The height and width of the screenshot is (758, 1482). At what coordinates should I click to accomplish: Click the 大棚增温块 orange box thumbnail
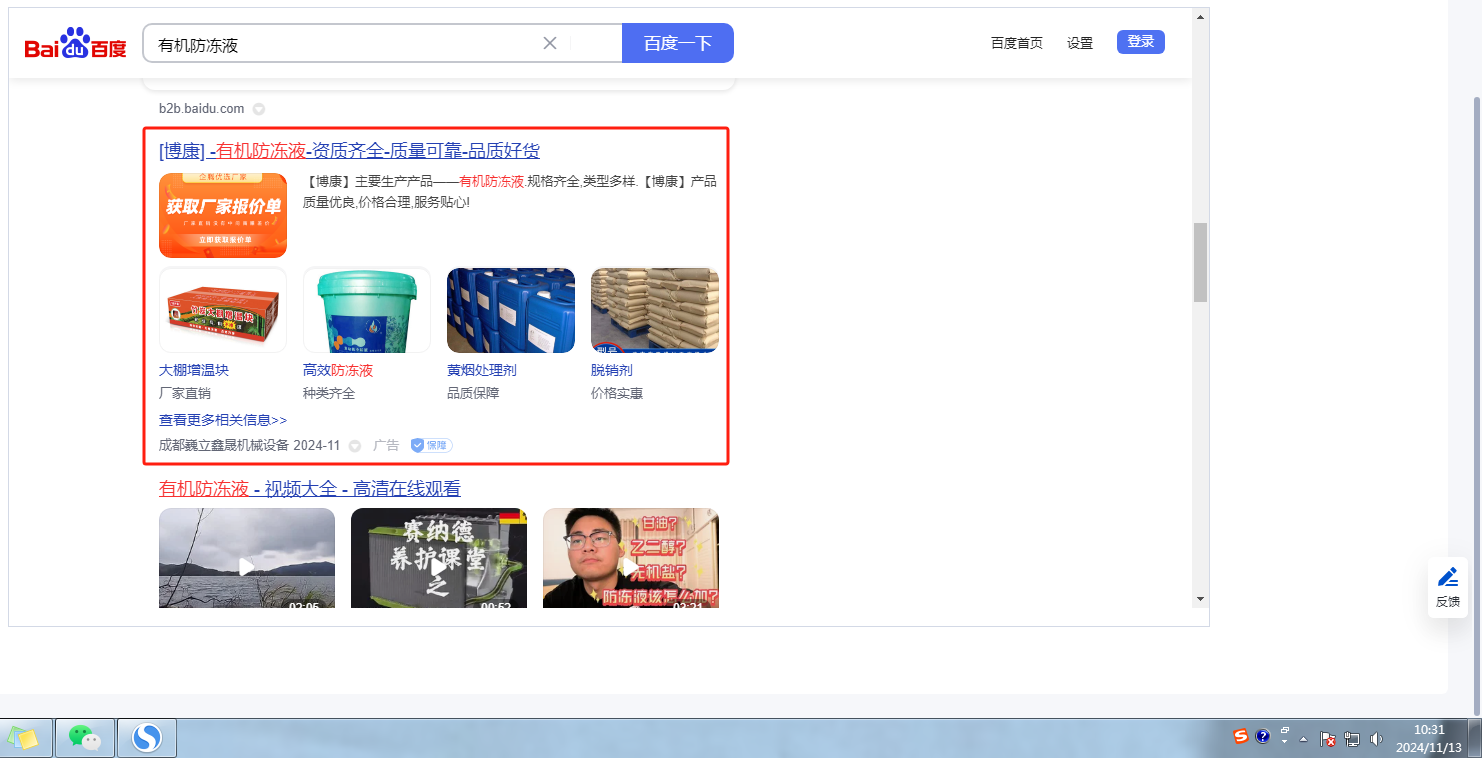click(223, 310)
